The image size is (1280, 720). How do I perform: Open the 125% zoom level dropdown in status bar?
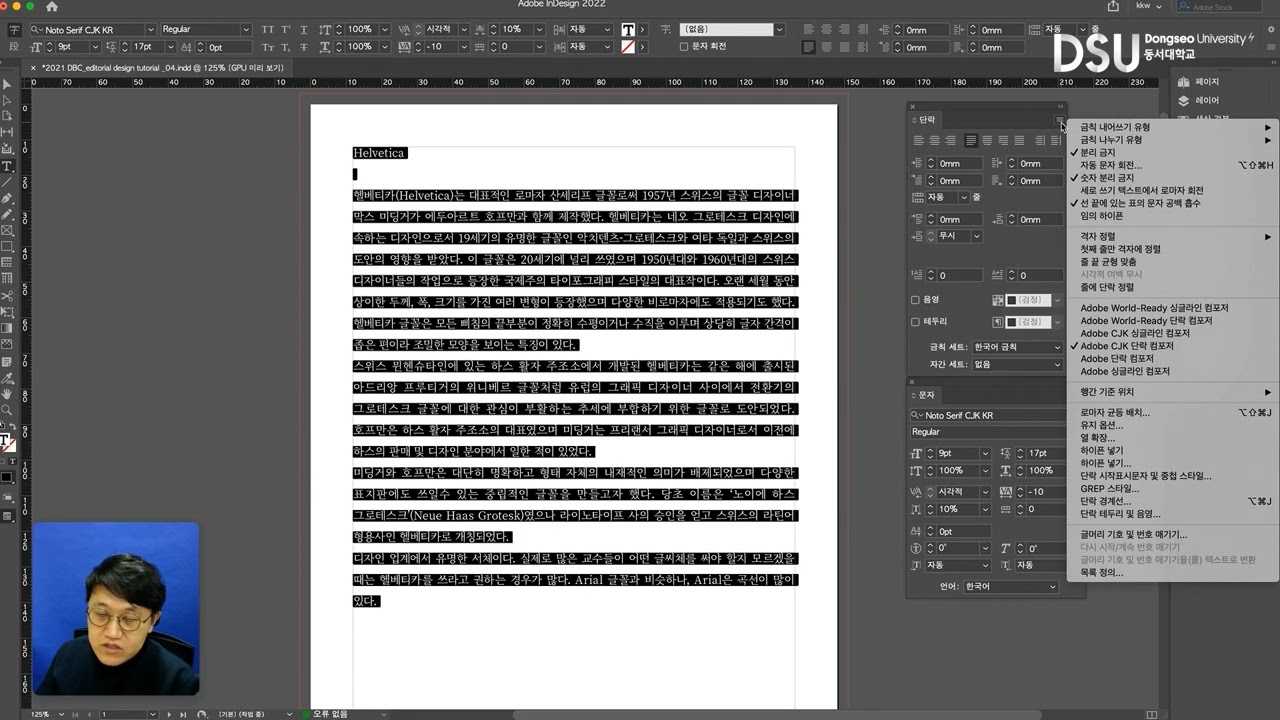tap(60, 714)
